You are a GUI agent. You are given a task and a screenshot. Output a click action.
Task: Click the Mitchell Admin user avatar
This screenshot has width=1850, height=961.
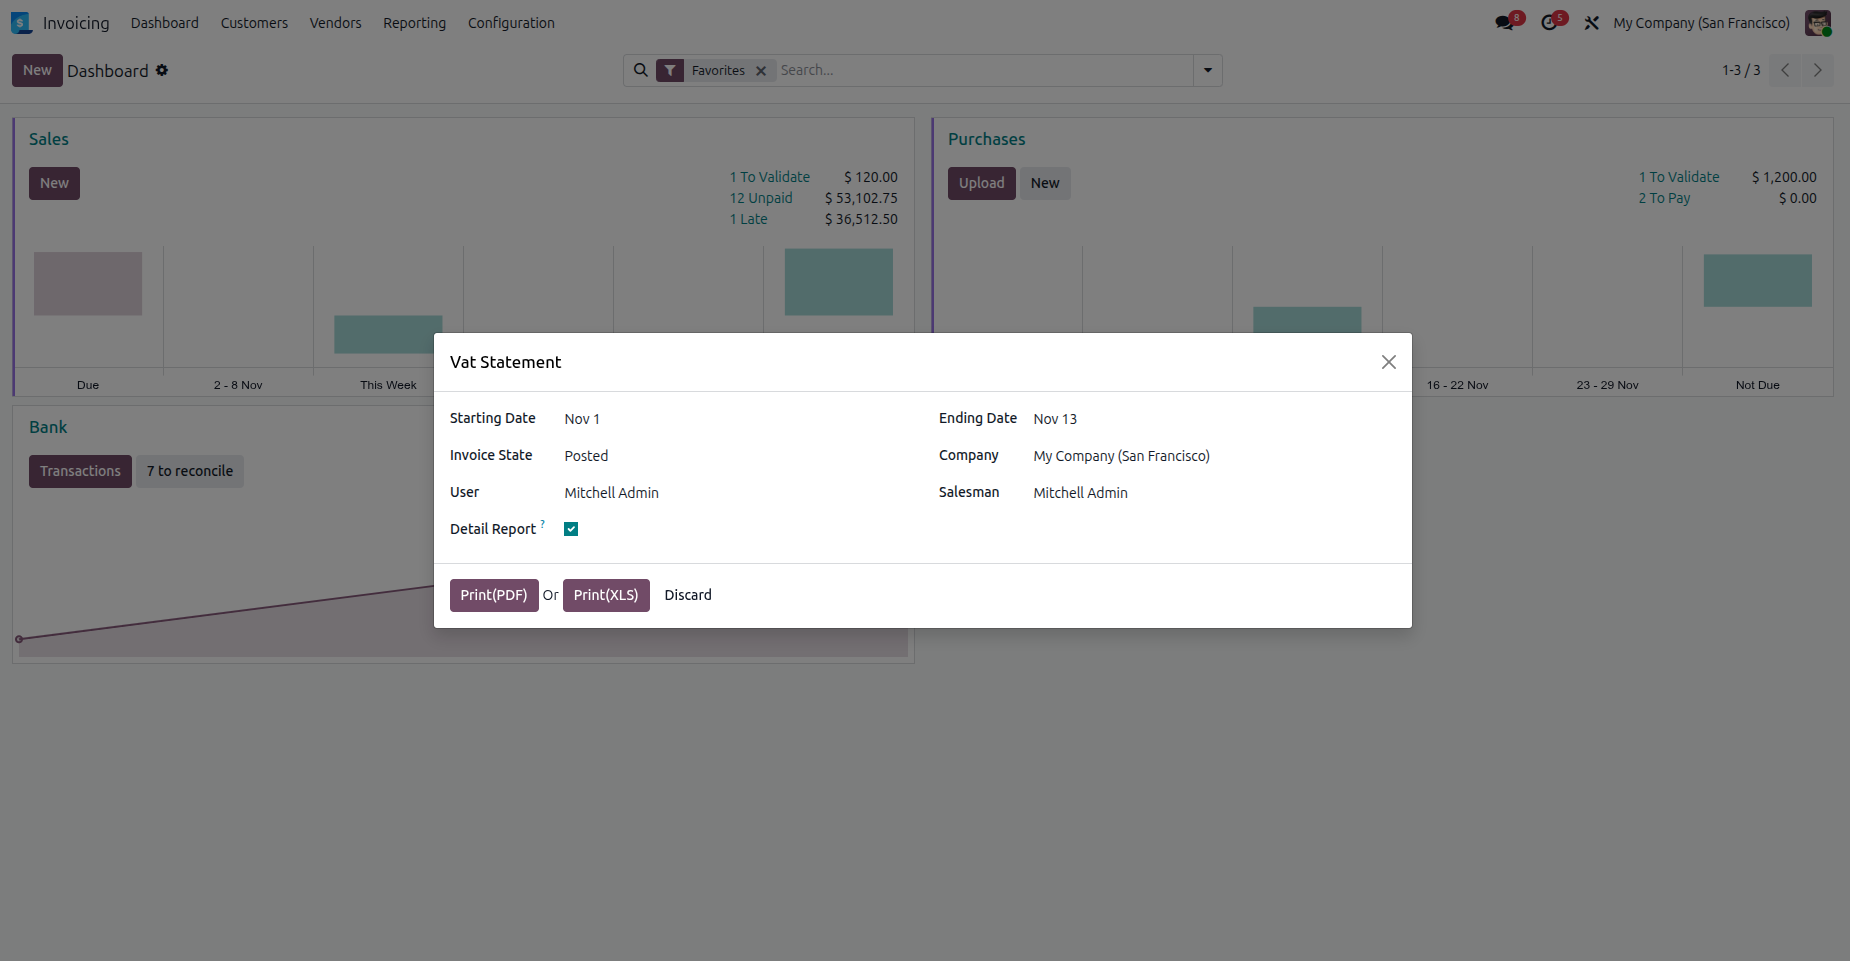(x=1817, y=23)
